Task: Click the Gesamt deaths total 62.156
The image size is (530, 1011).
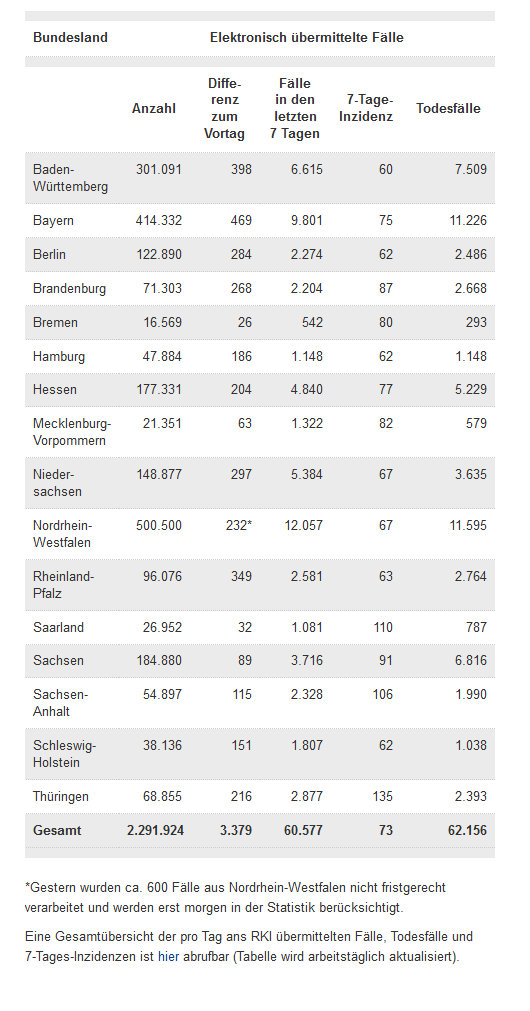Action: click(467, 830)
